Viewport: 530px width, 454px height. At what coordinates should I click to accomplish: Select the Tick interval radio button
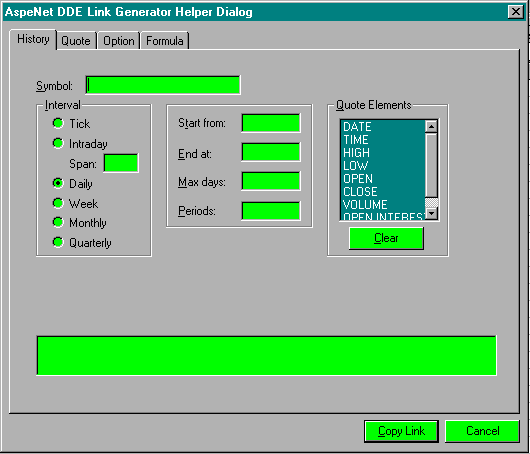pyautogui.click(x=58, y=123)
